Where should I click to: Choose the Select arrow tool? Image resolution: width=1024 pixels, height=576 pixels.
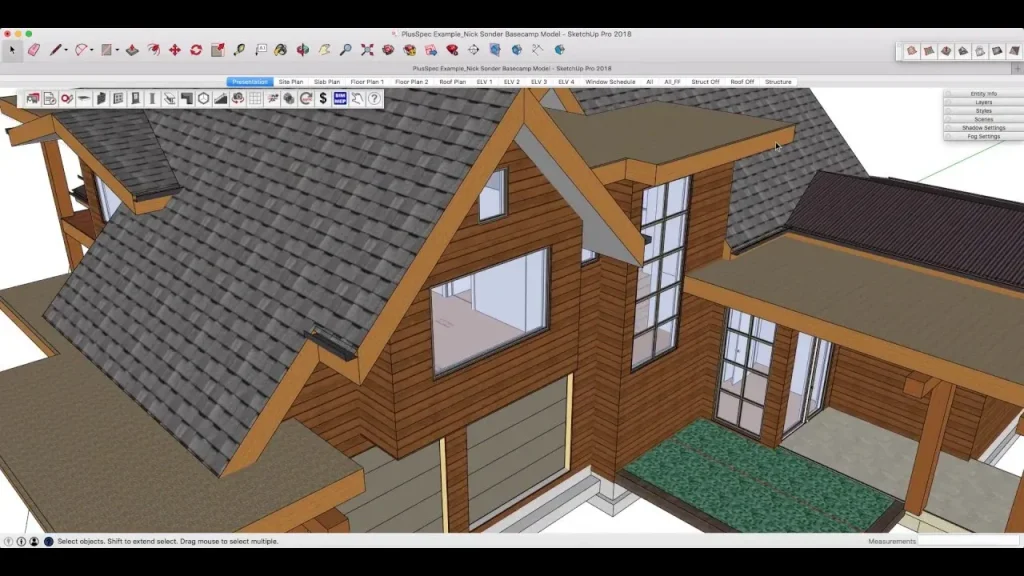click(12, 50)
